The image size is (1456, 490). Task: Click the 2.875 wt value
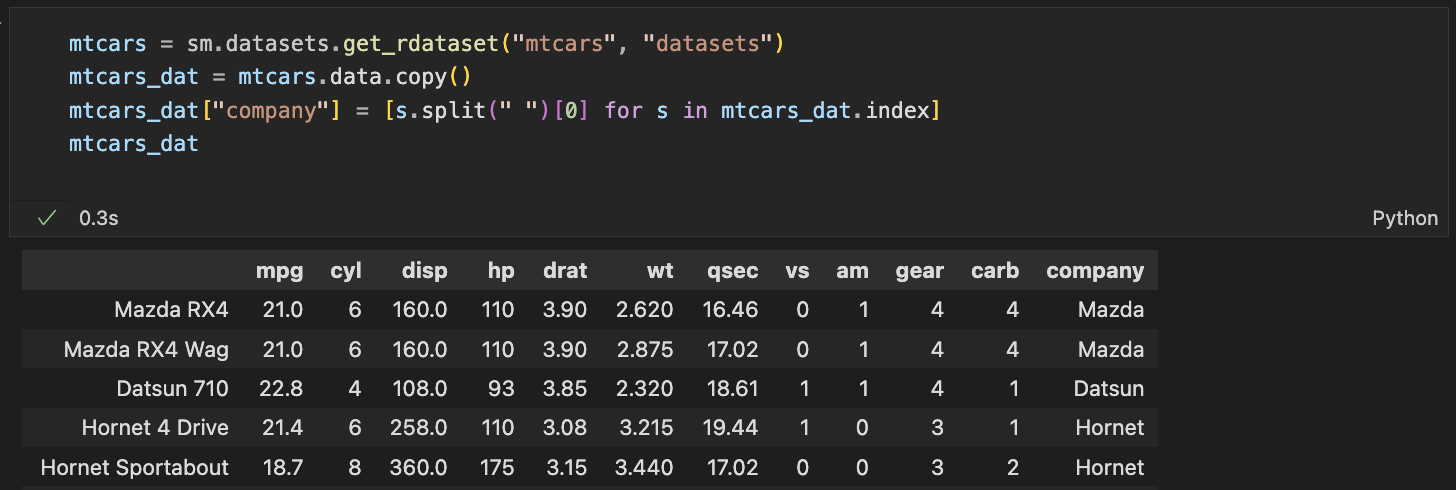click(645, 350)
